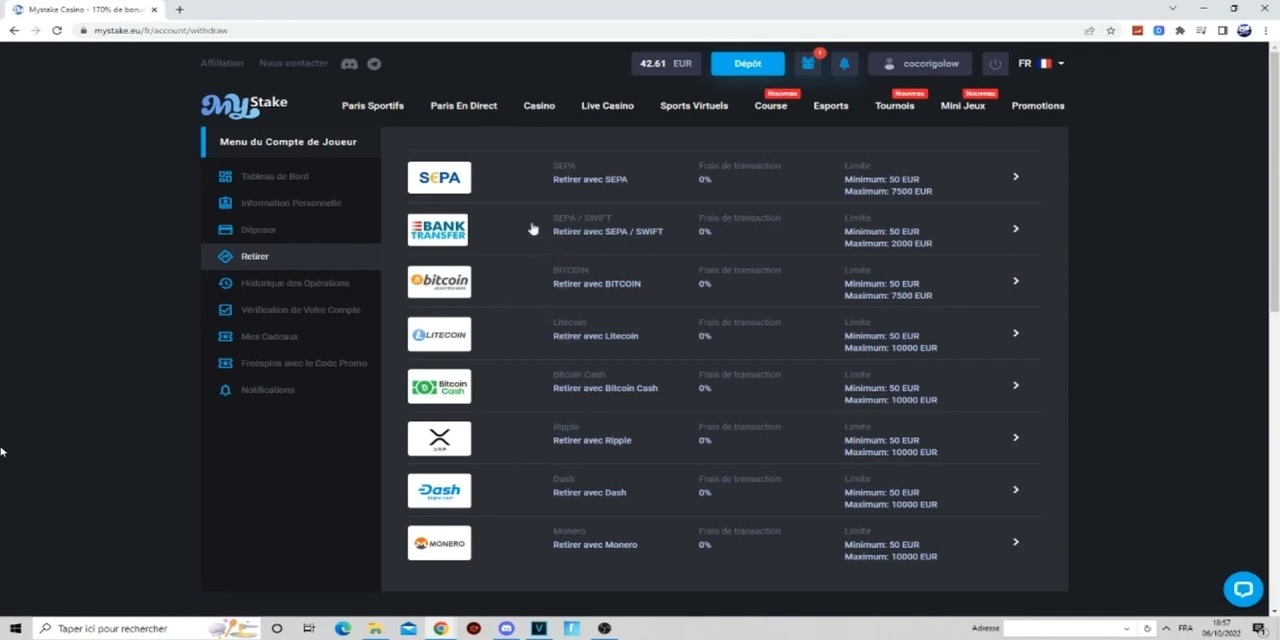Expand the Ripple withdrawal row arrow
Viewport: 1280px width, 640px height.
point(1015,437)
